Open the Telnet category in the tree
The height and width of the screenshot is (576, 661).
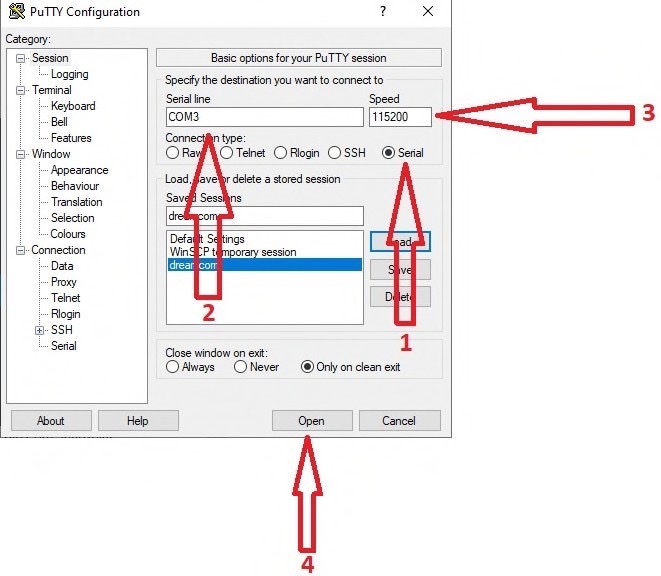(65, 298)
